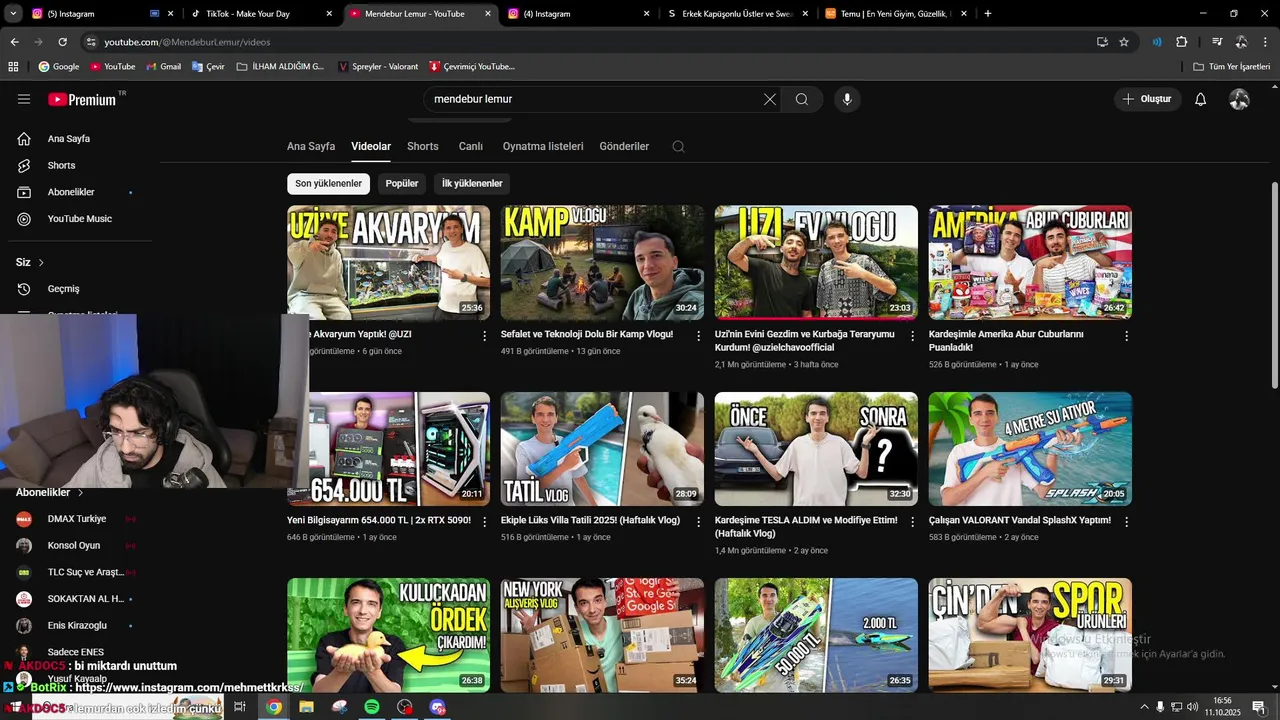
Task: Show hidden system tray icons
Action: coord(1144,707)
